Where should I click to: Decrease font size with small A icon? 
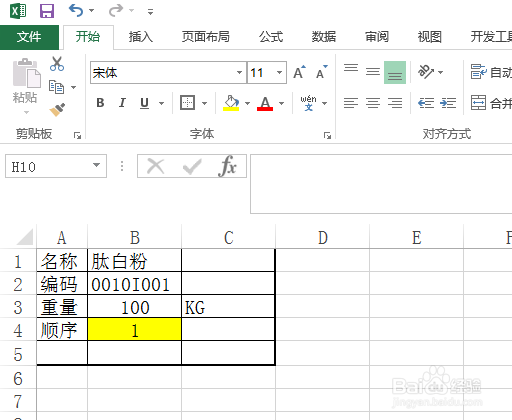(322, 72)
